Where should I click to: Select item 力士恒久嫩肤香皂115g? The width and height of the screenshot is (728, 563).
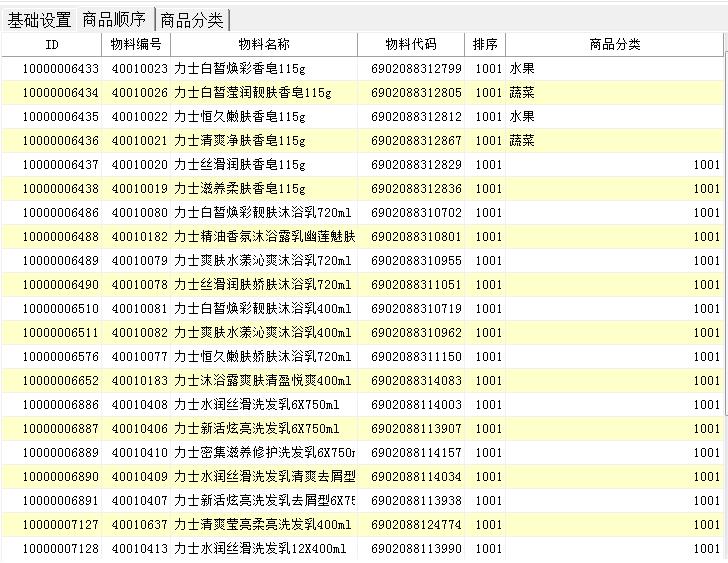[240, 116]
